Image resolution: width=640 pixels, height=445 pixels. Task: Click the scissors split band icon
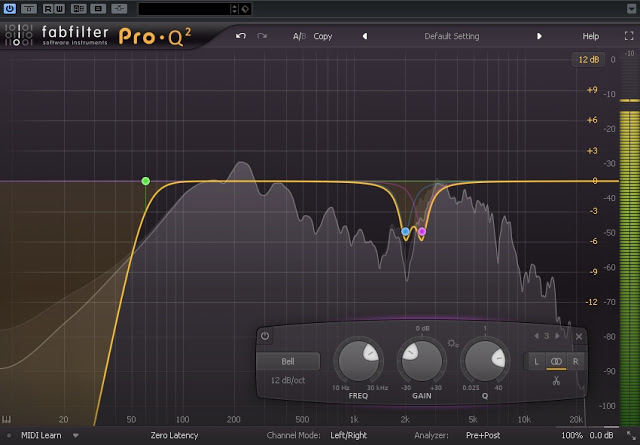pyautogui.click(x=554, y=380)
